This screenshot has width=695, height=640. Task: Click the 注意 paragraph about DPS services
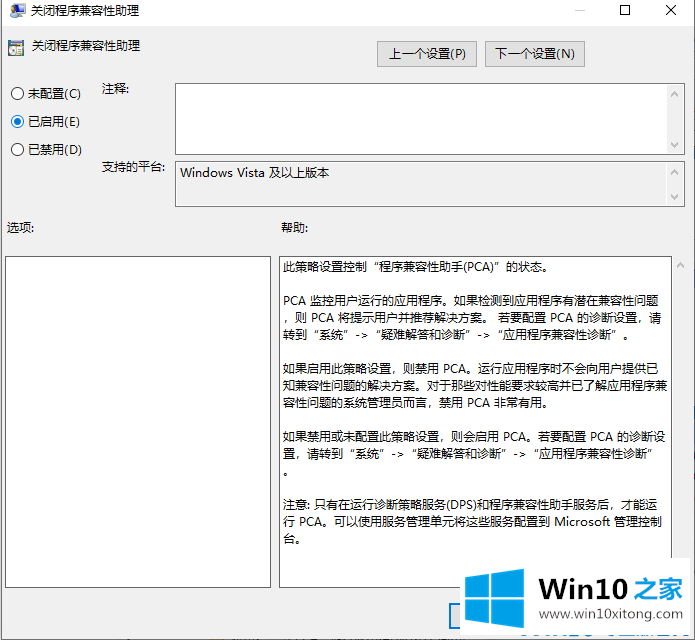point(472,522)
